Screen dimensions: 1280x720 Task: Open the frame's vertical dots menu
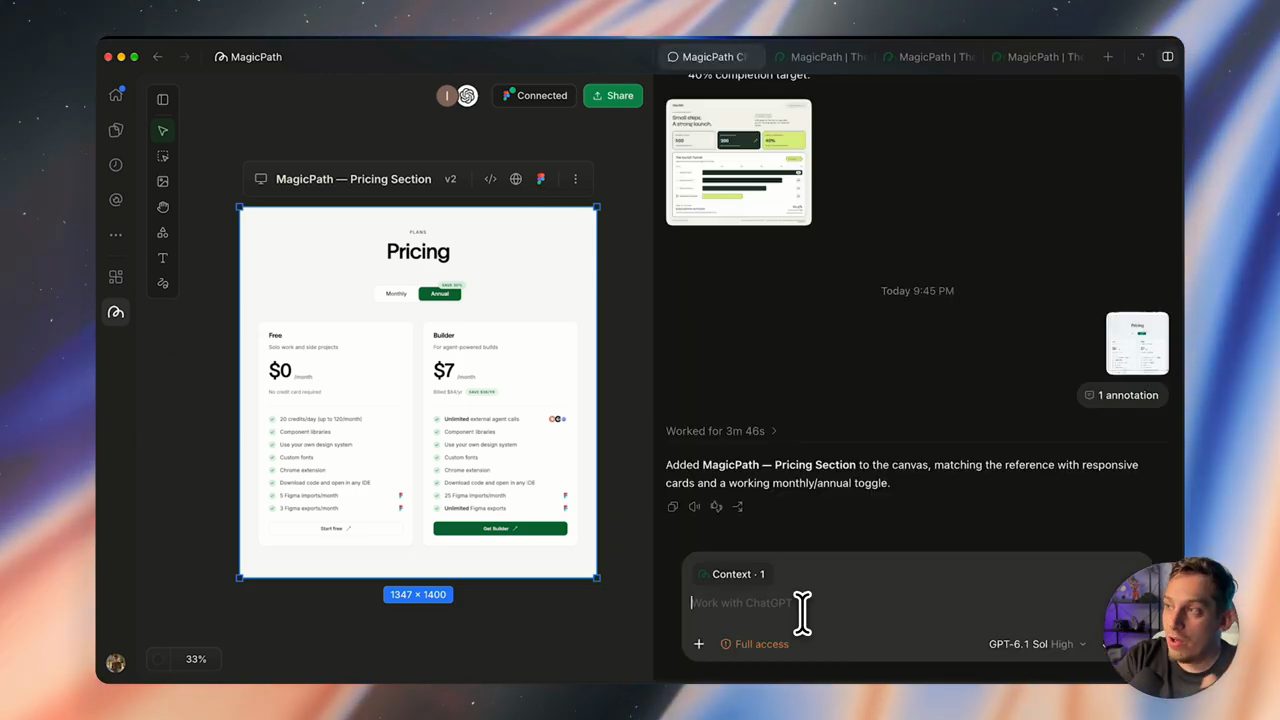575,179
